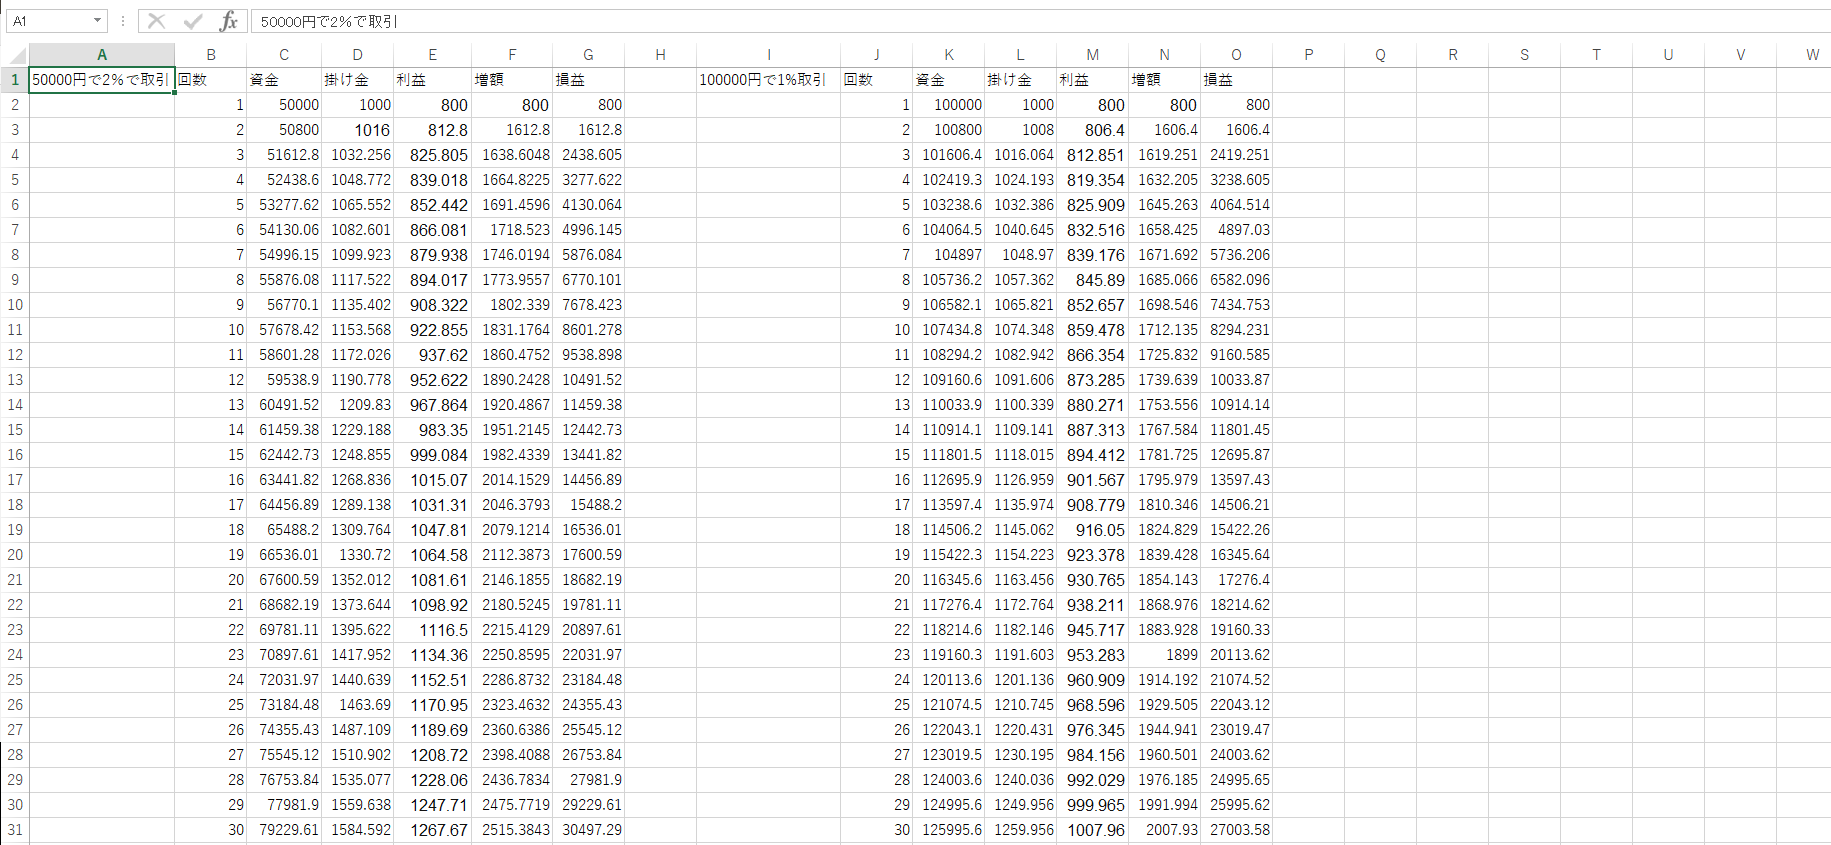The image size is (1831, 845).
Task: Click the 資金 header cell in column K
Action: click(948, 80)
